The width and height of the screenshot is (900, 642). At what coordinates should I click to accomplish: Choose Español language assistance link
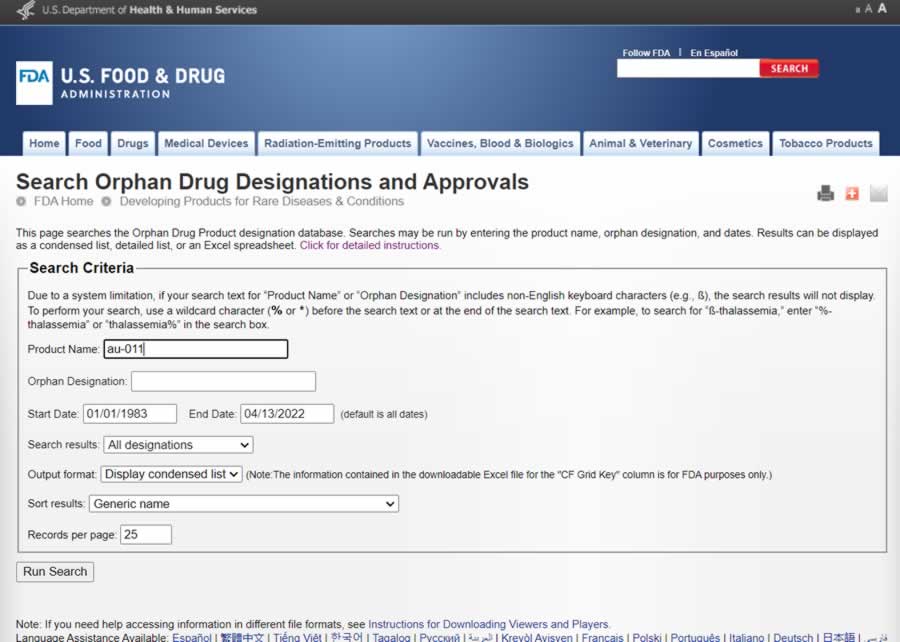[192, 637]
